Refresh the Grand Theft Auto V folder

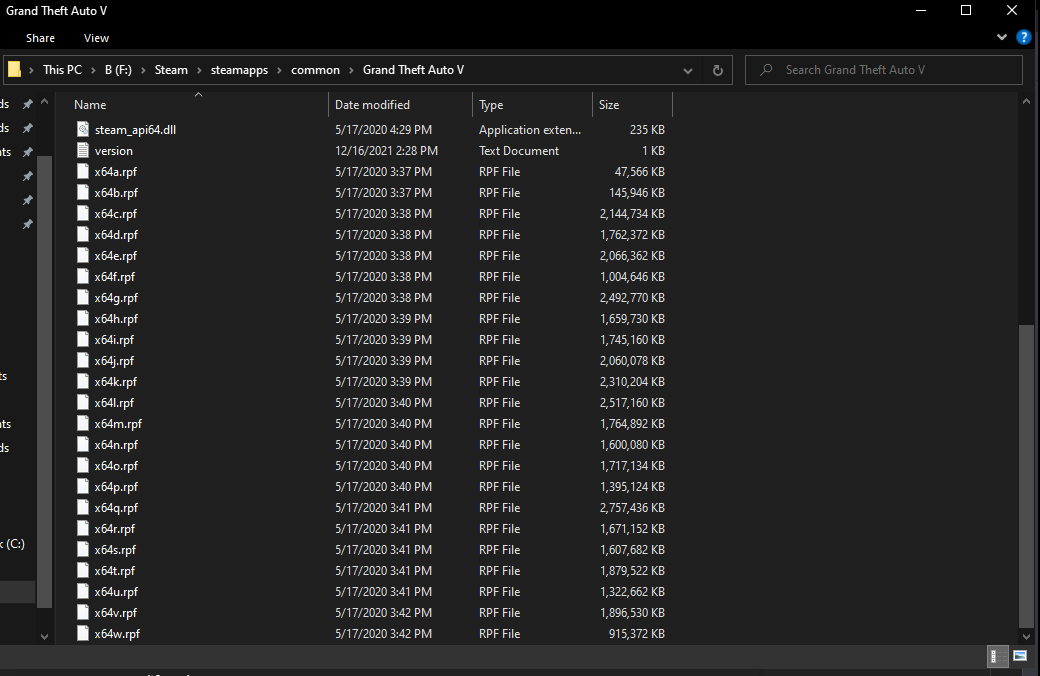point(718,70)
